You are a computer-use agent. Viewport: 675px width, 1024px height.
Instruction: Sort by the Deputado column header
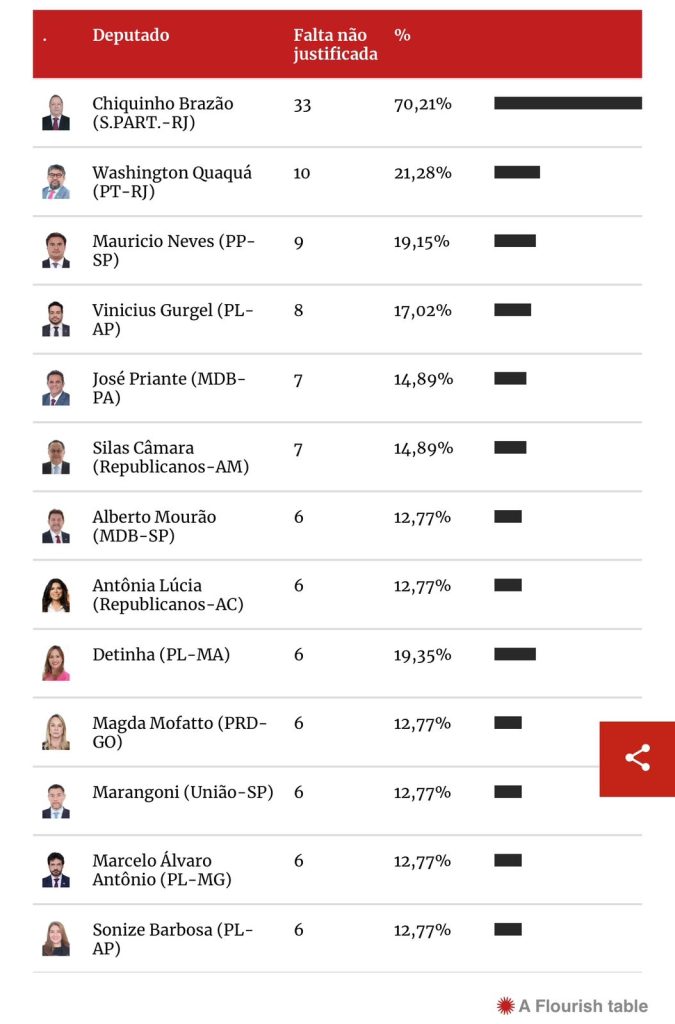coord(131,35)
